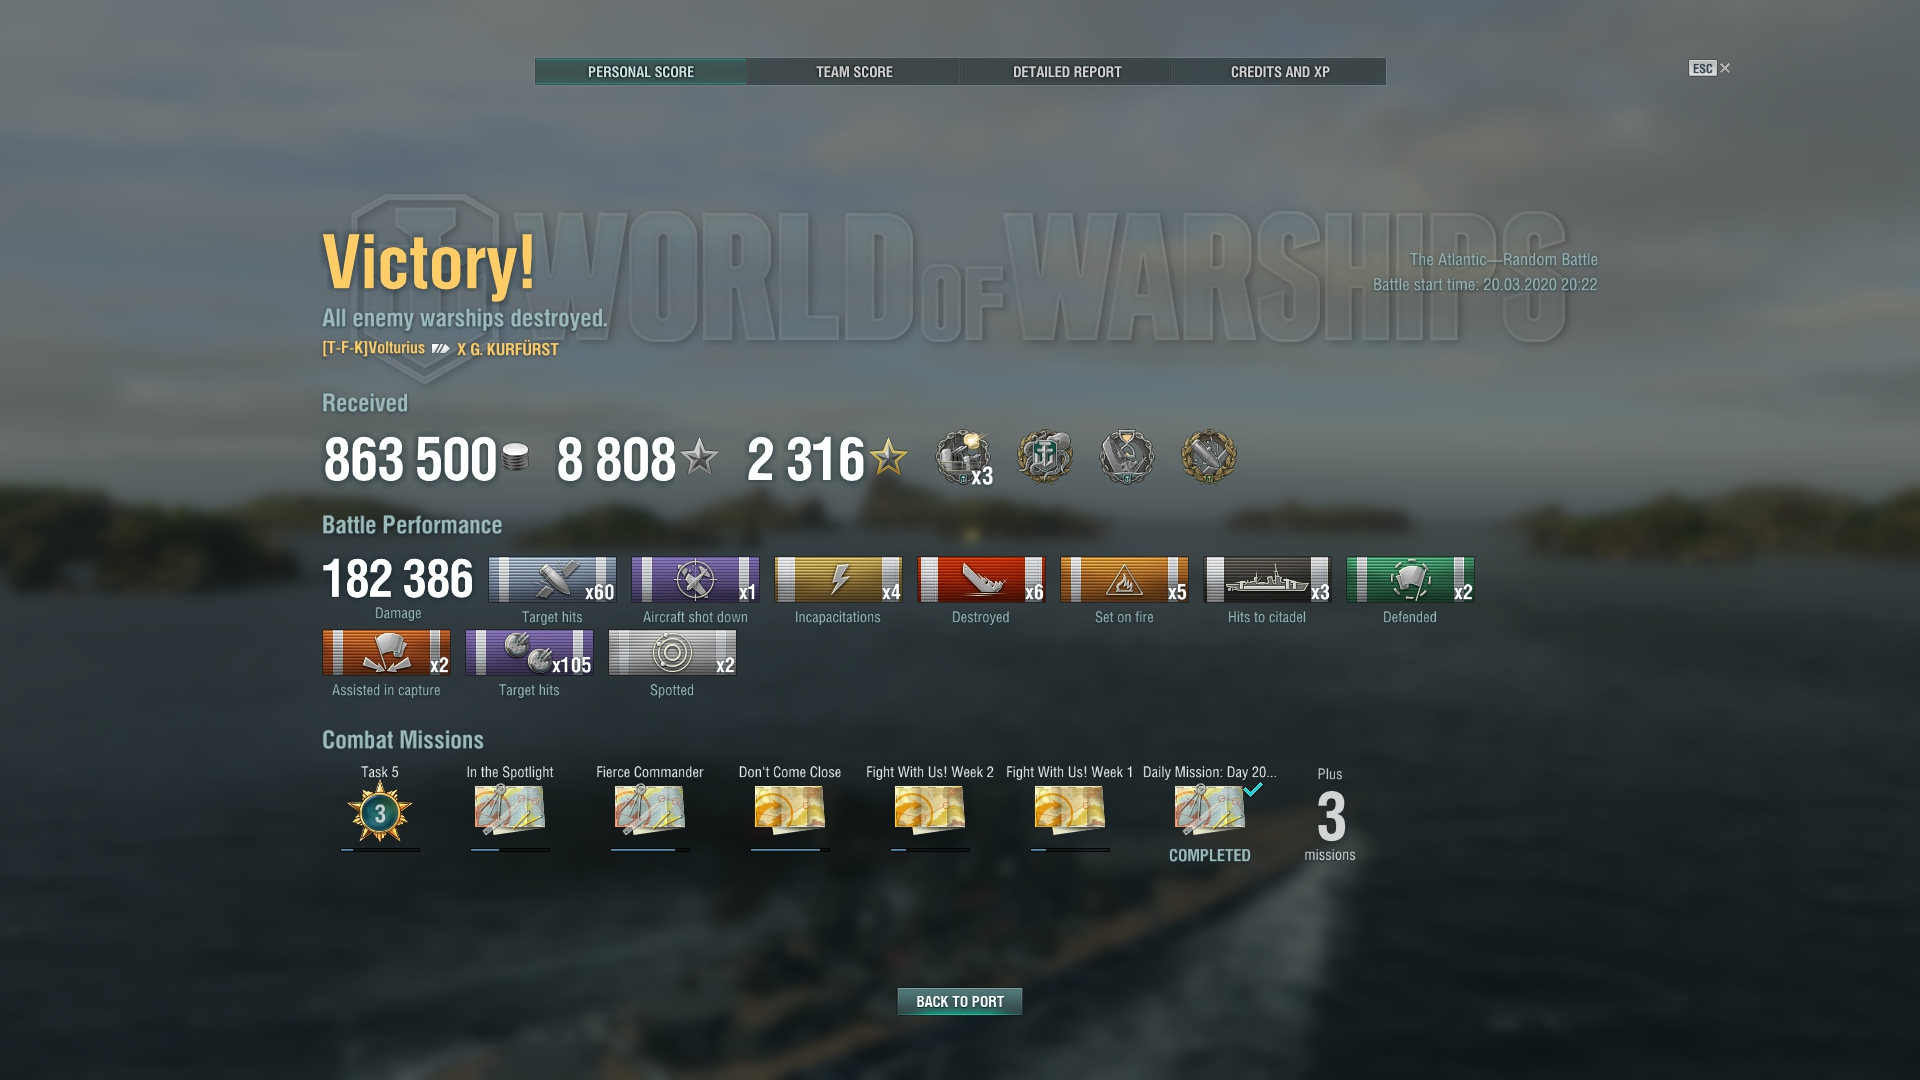Viewport: 1920px width, 1080px height.
Task: Click the Destroyed x6 ribbon icon
Action: [x=981, y=580]
